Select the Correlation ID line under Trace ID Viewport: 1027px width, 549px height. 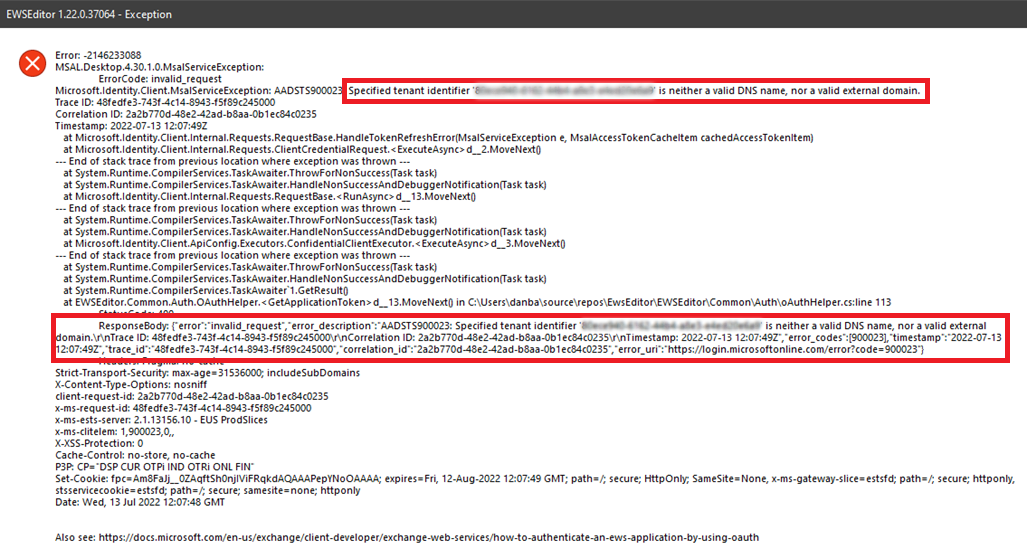[x=178, y=114]
